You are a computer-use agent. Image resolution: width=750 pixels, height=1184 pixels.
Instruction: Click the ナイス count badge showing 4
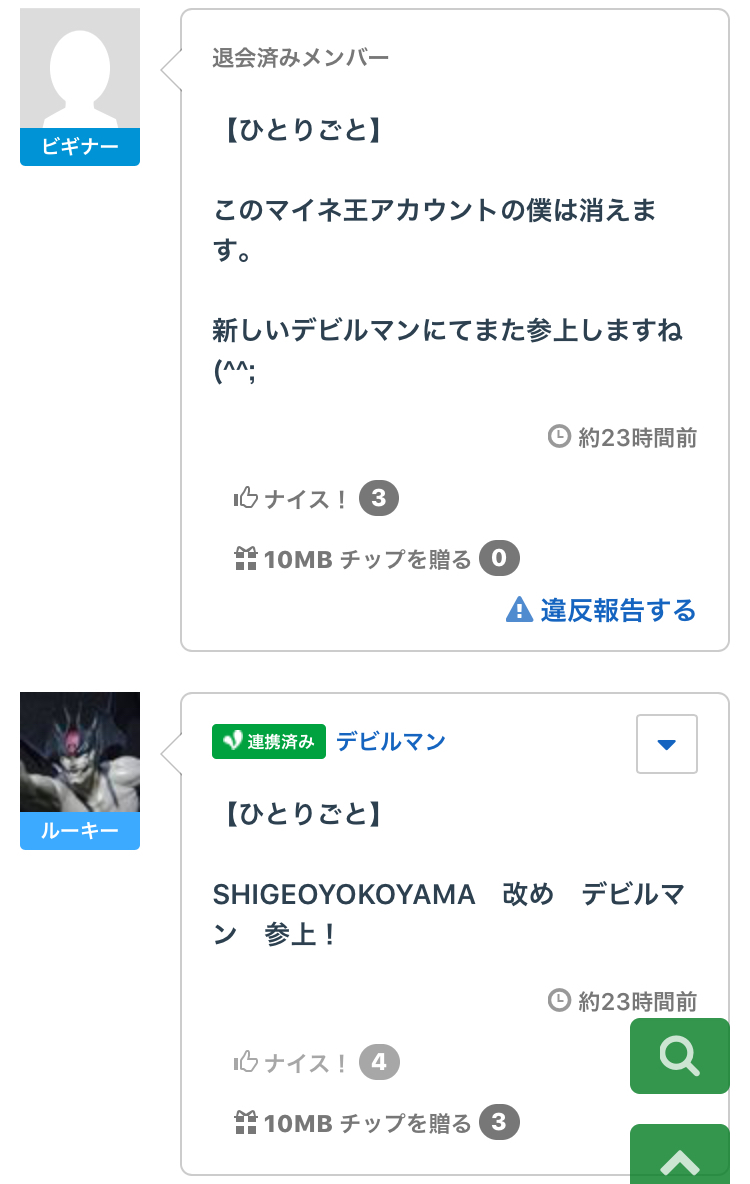click(379, 1062)
